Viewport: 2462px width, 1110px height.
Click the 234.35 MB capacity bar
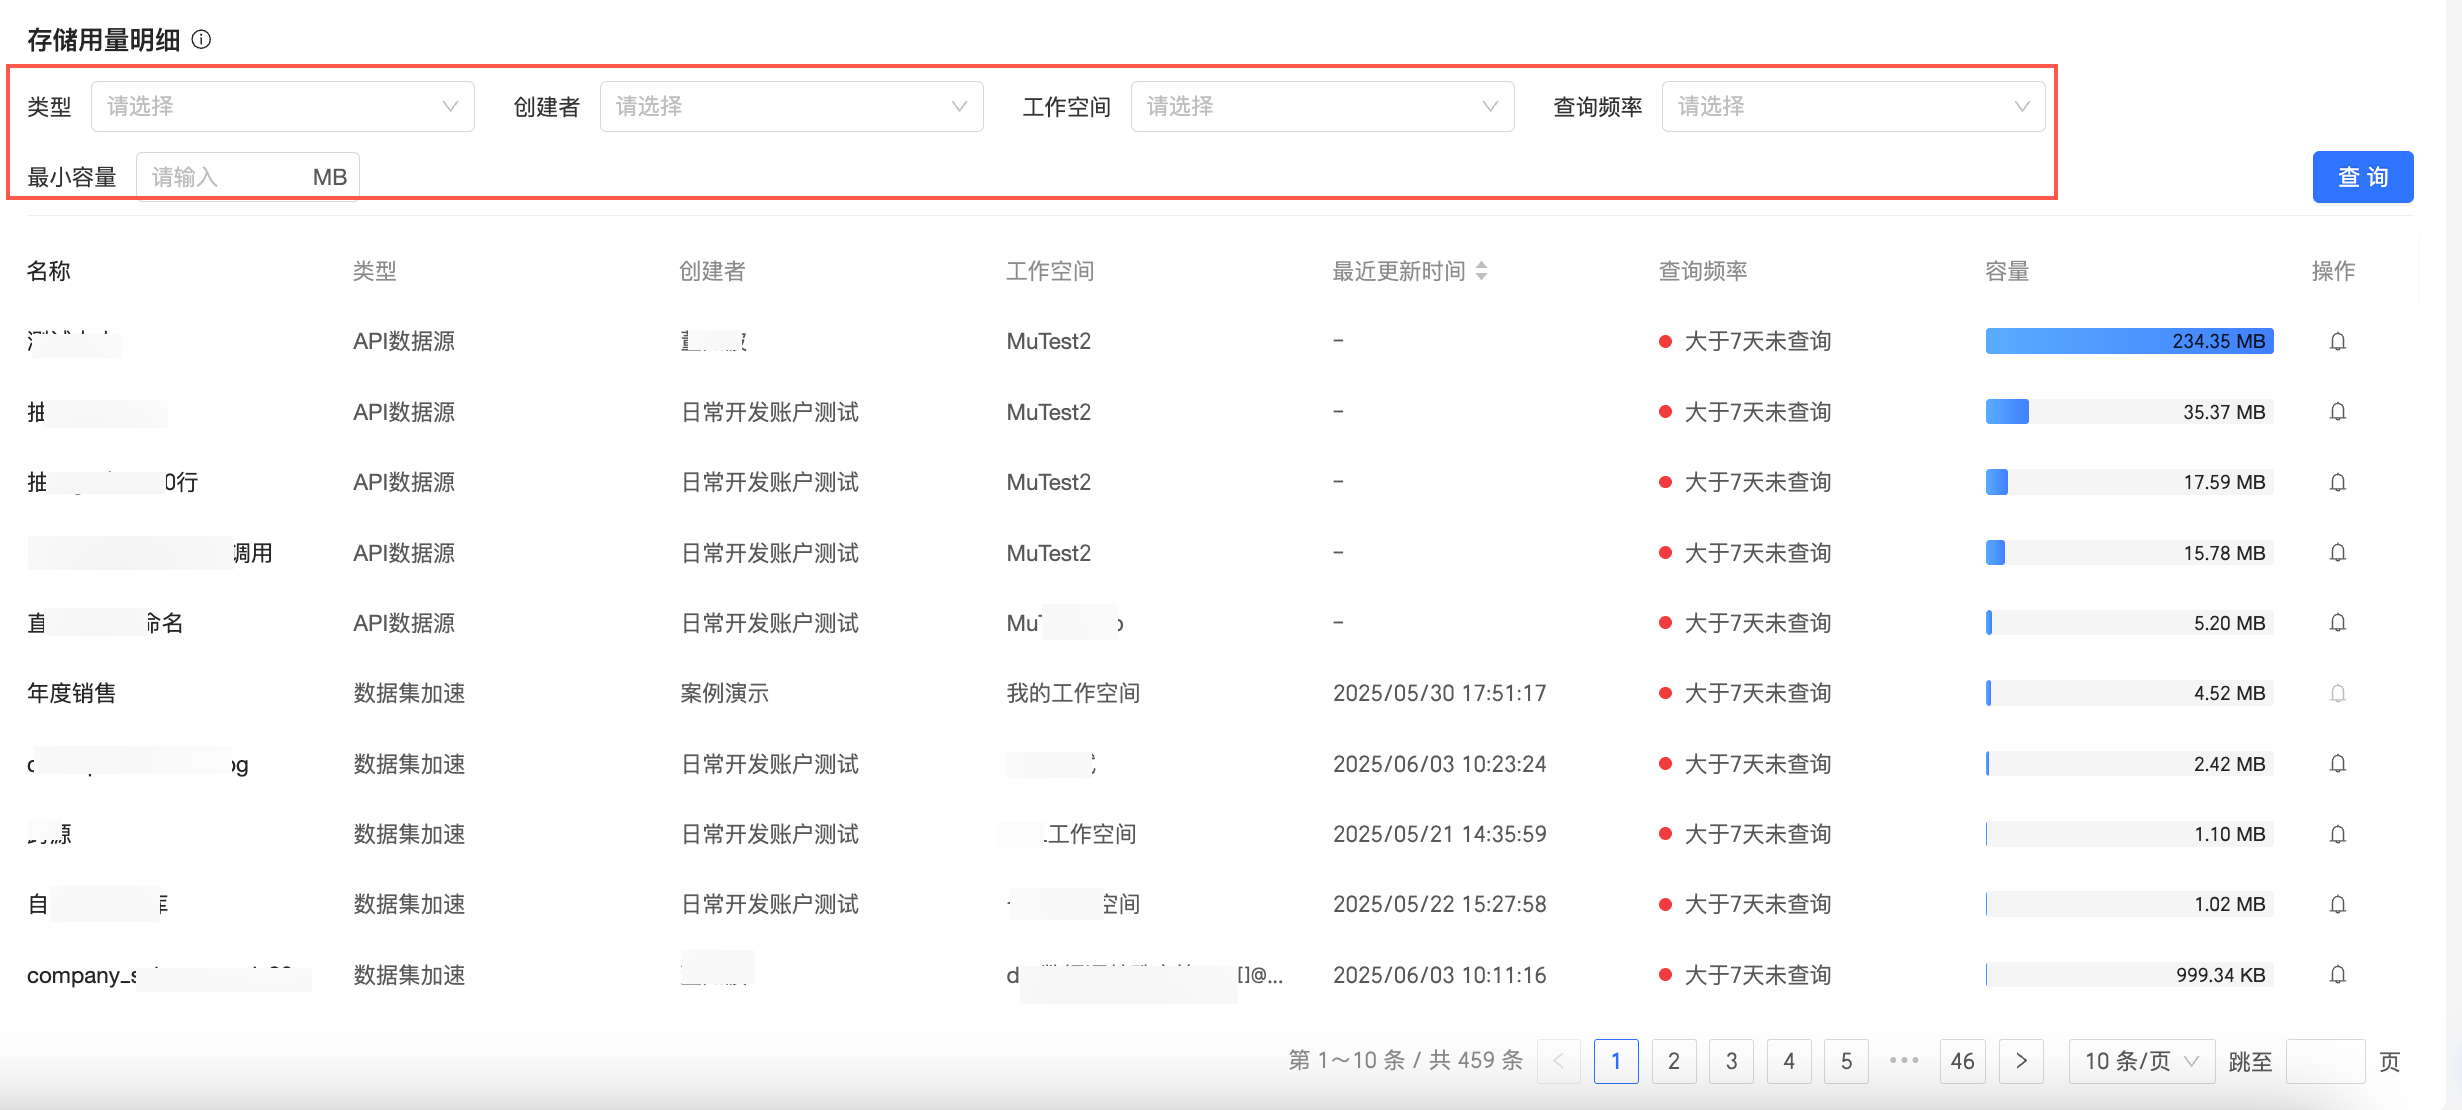click(2129, 342)
